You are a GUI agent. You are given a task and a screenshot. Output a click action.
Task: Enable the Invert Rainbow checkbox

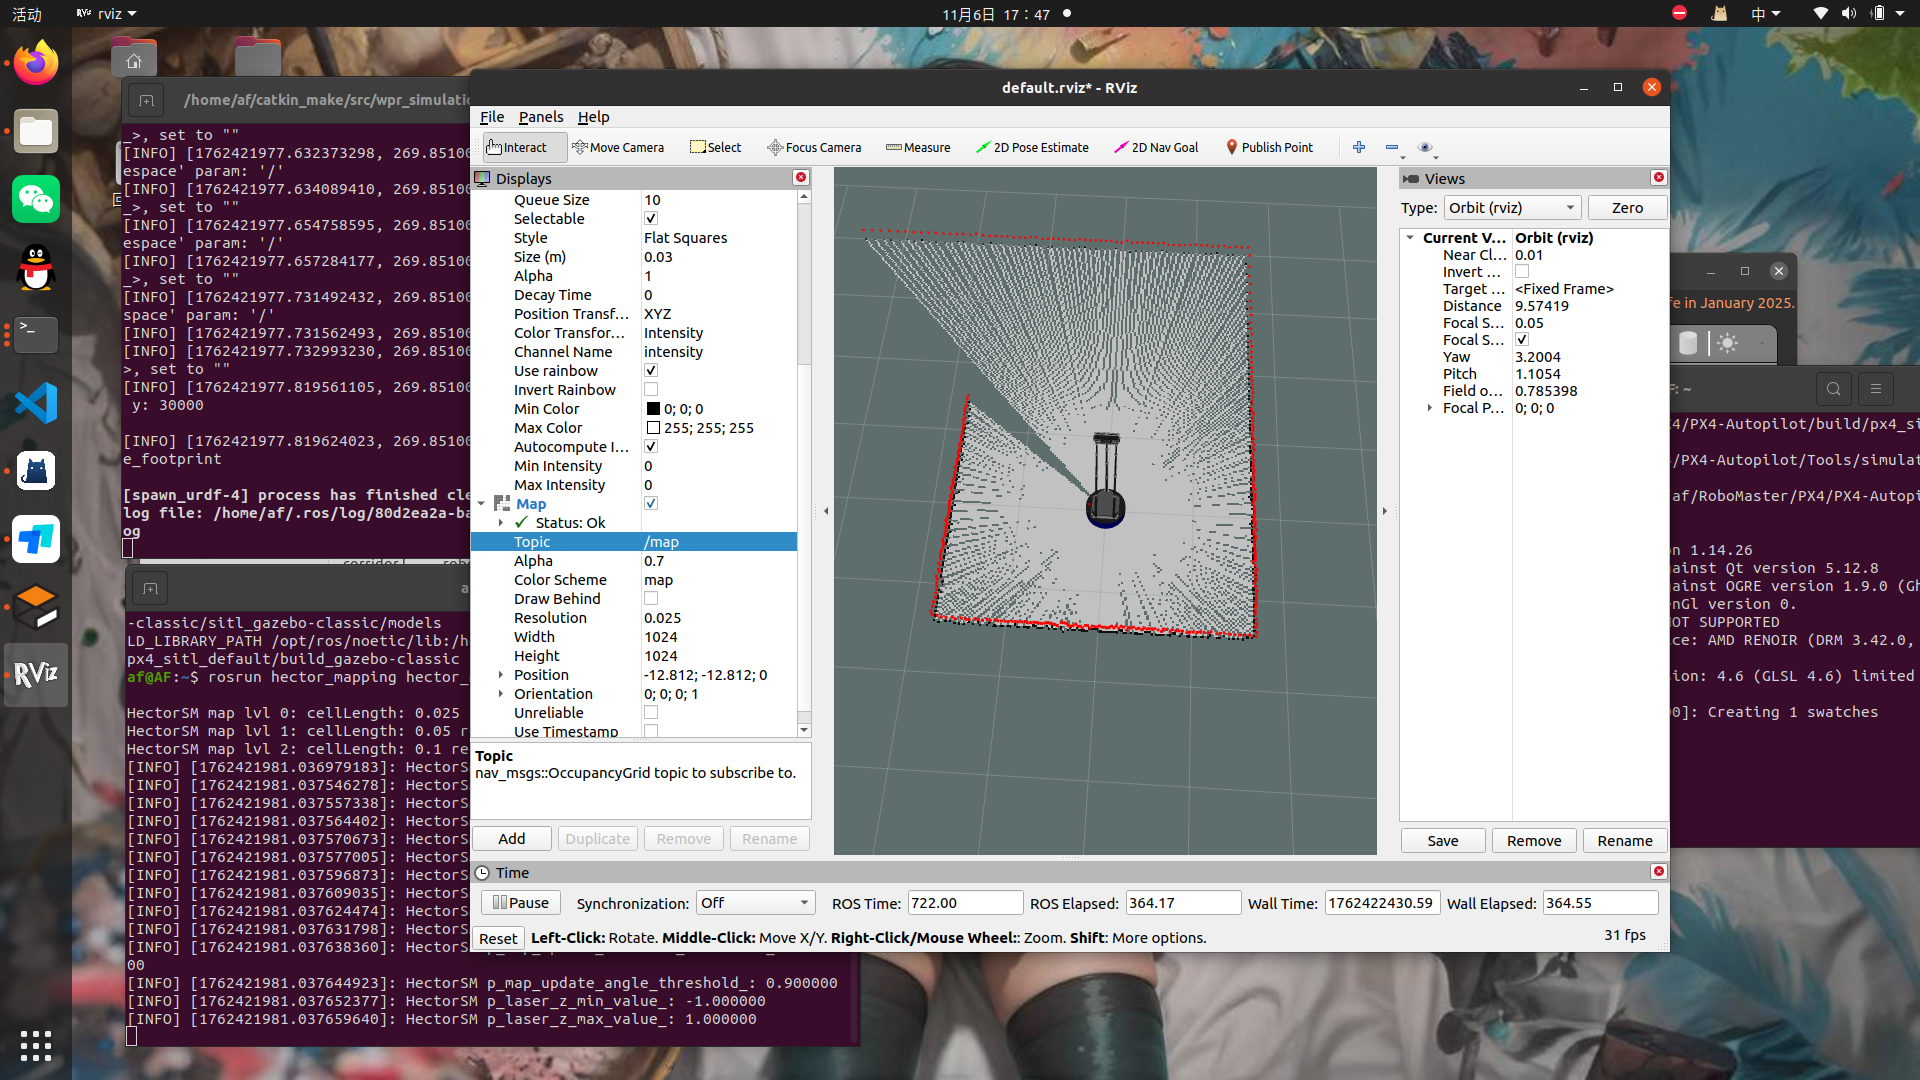[651, 390]
